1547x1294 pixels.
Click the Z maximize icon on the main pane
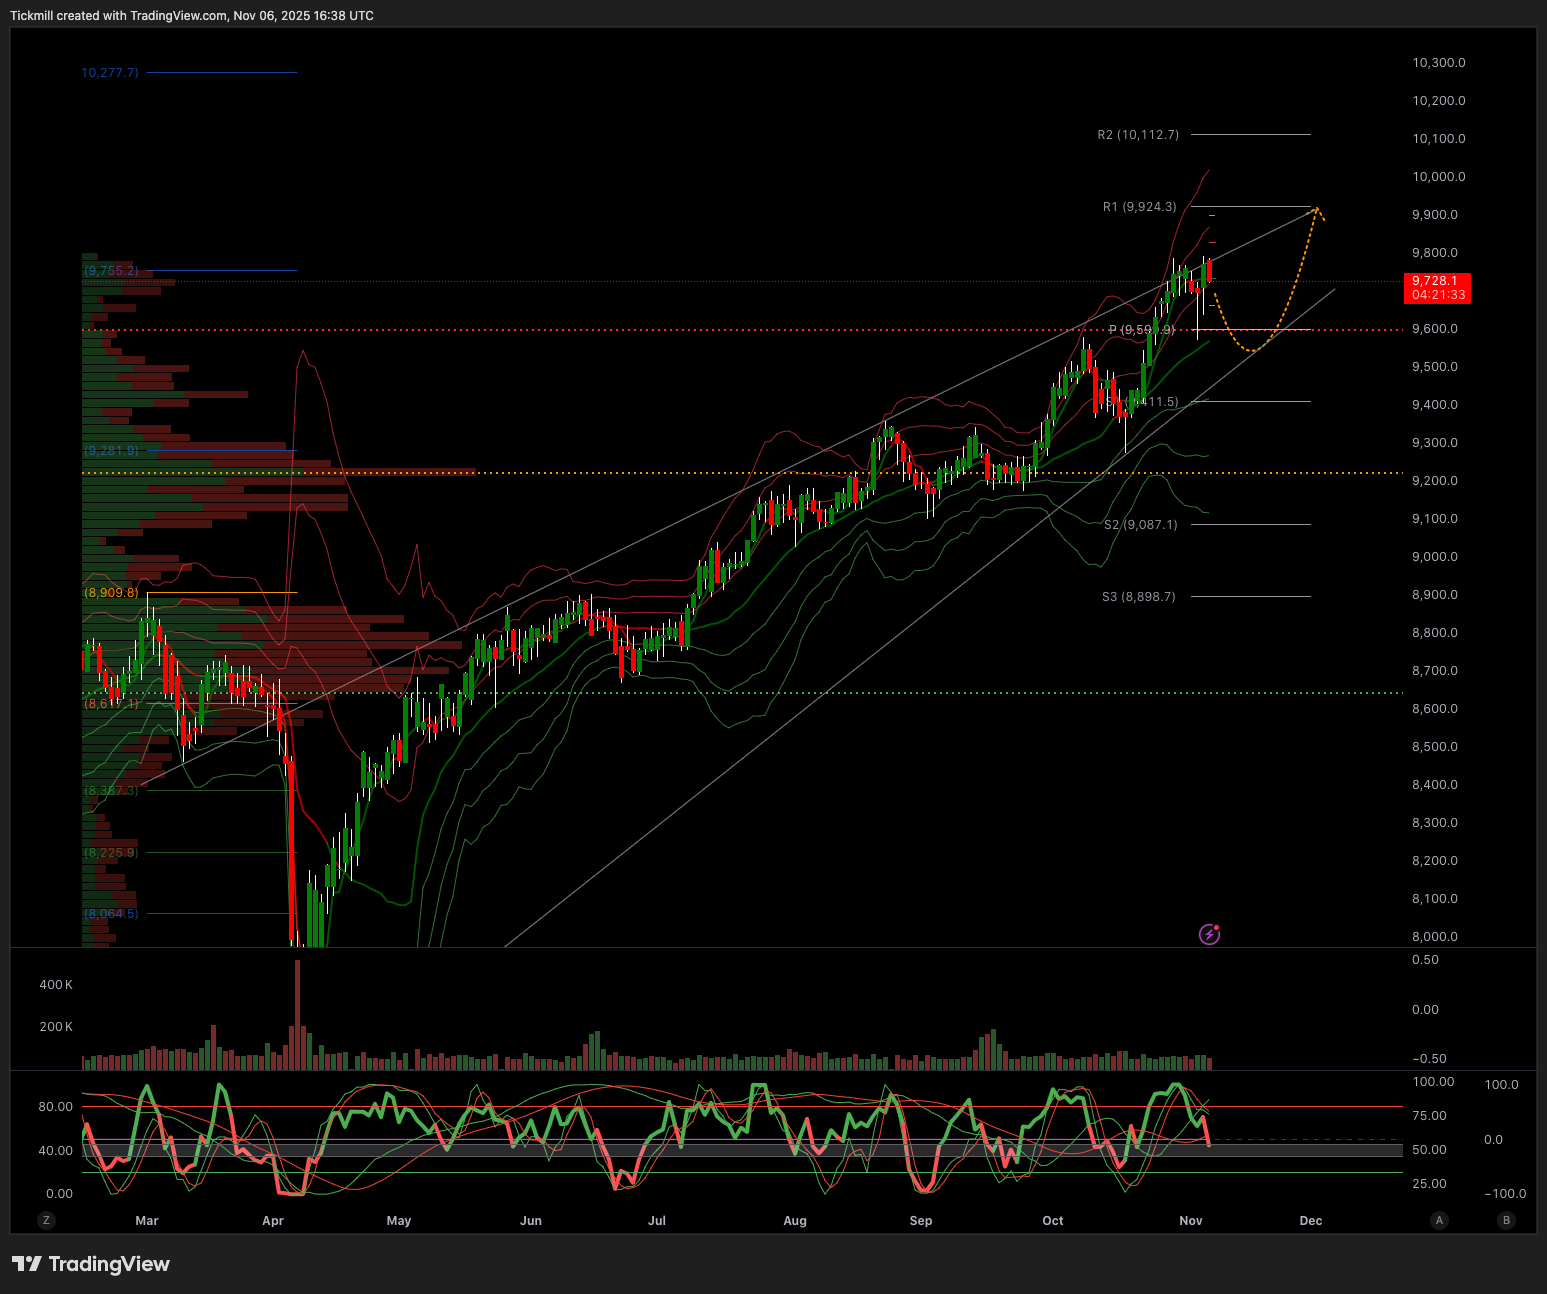coord(46,1220)
